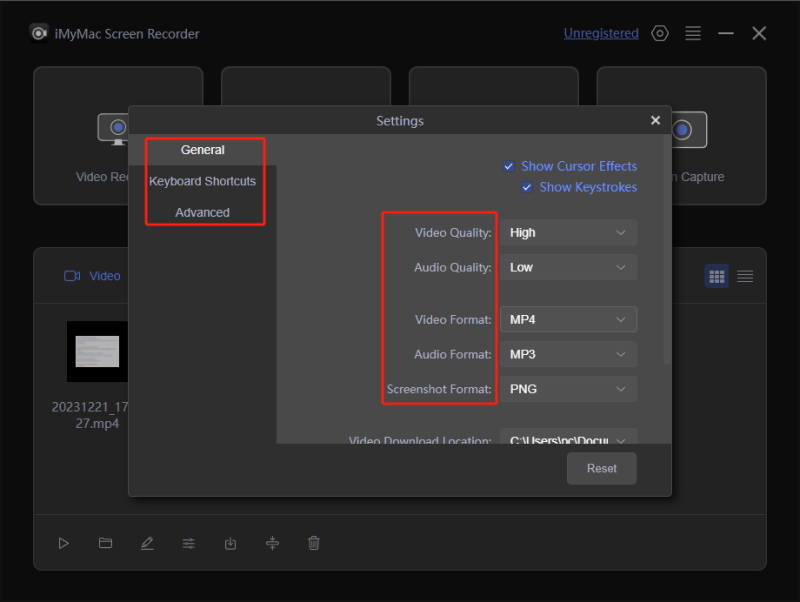Click the iMyMac Screen Recorder logo icon
Screen dimensions: 800x602
[x=39, y=34]
